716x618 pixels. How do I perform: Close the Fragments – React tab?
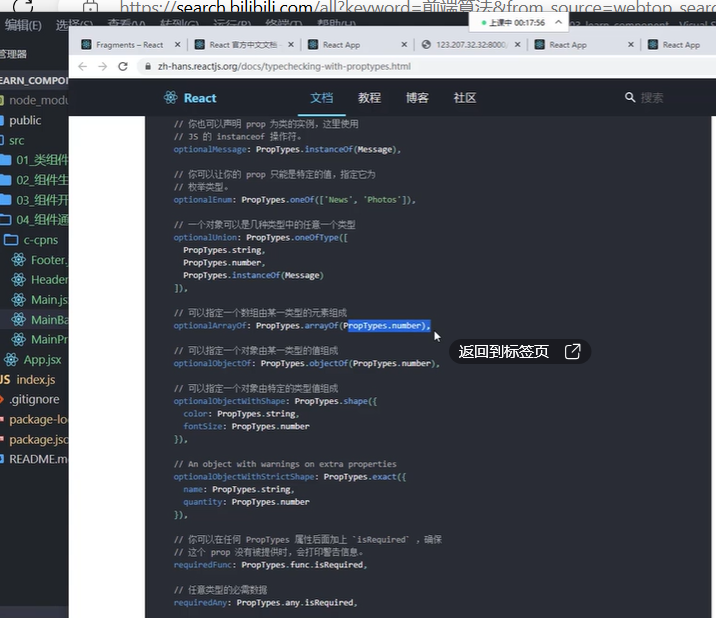click(177, 44)
